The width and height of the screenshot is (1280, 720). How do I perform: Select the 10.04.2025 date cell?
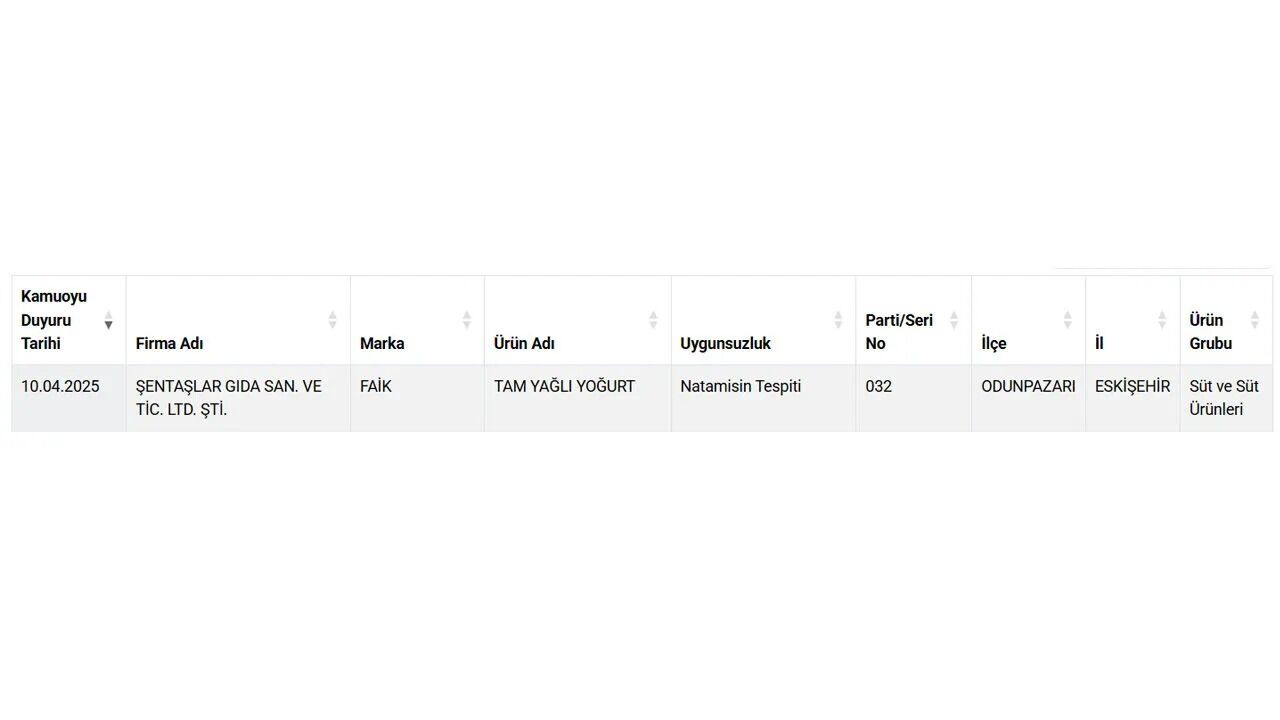(x=69, y=398)
